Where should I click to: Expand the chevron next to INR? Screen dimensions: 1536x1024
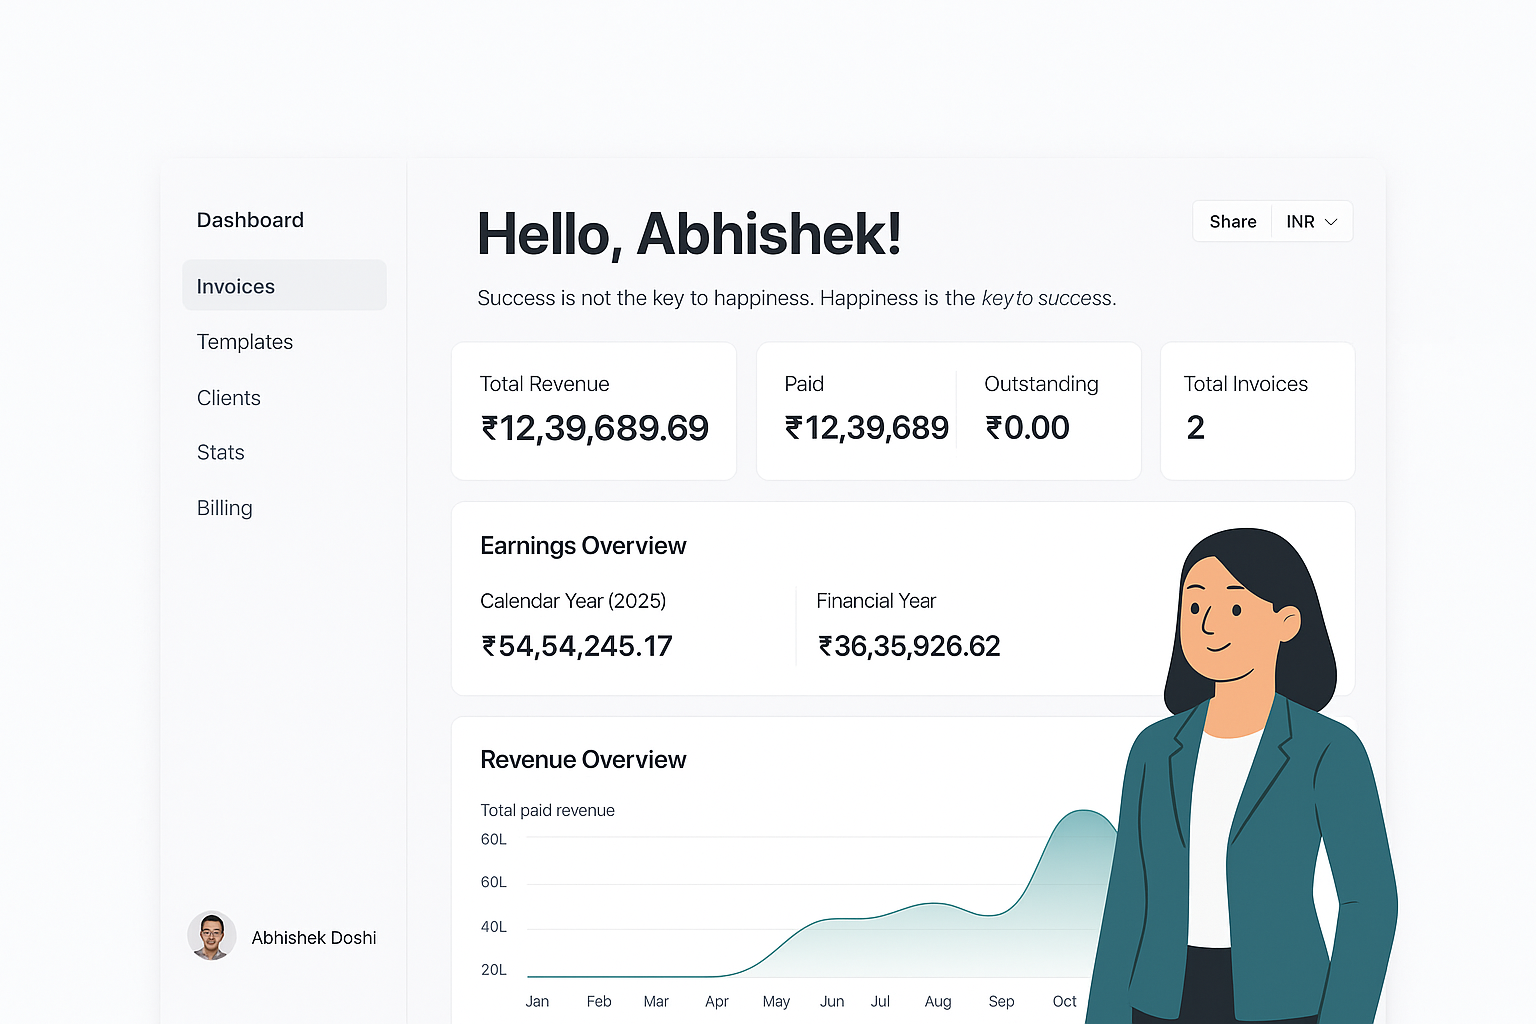1331,221
